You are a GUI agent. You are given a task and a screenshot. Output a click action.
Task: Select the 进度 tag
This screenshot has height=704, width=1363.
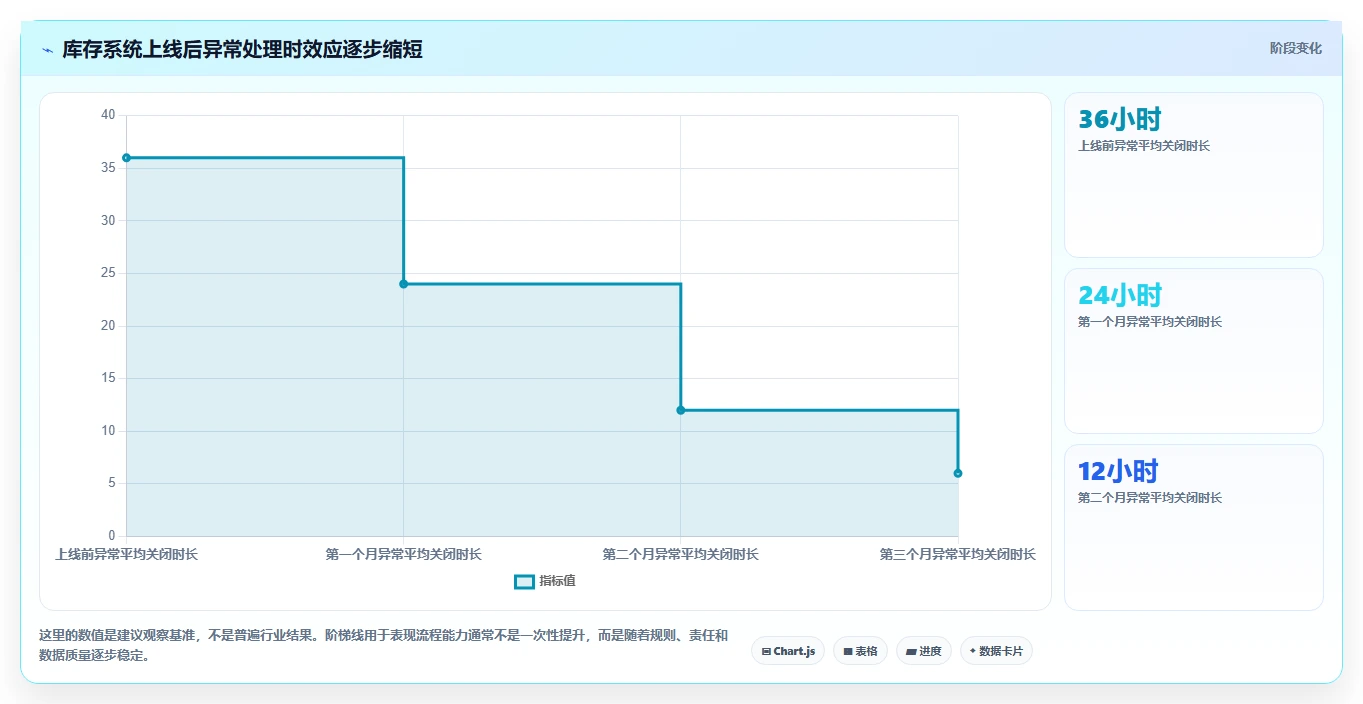(x=924, y=651)
